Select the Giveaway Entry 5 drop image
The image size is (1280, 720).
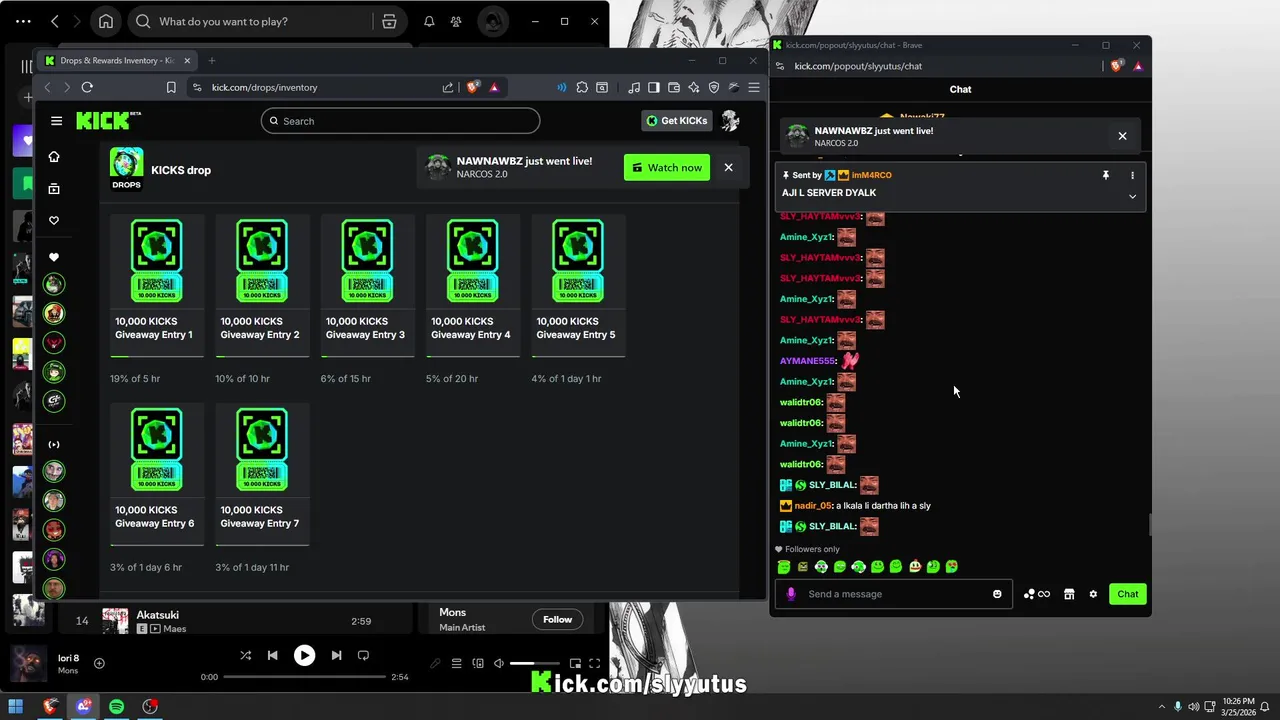click(577, 261)
